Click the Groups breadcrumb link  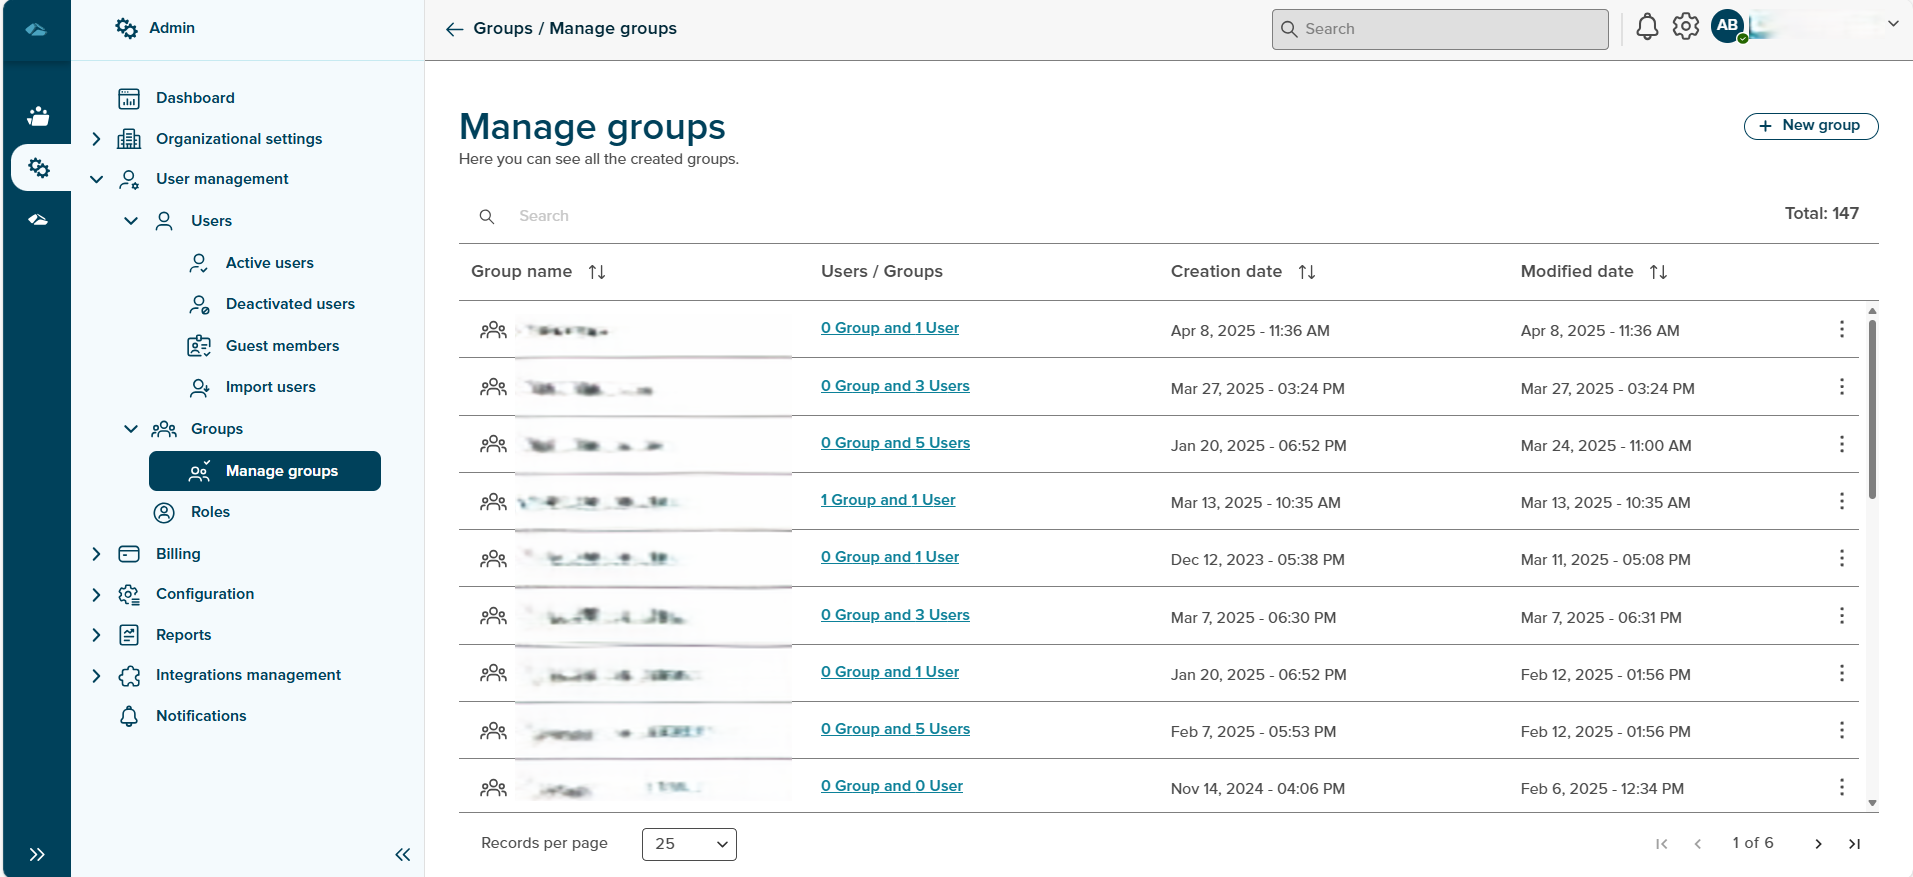(503, 28)
